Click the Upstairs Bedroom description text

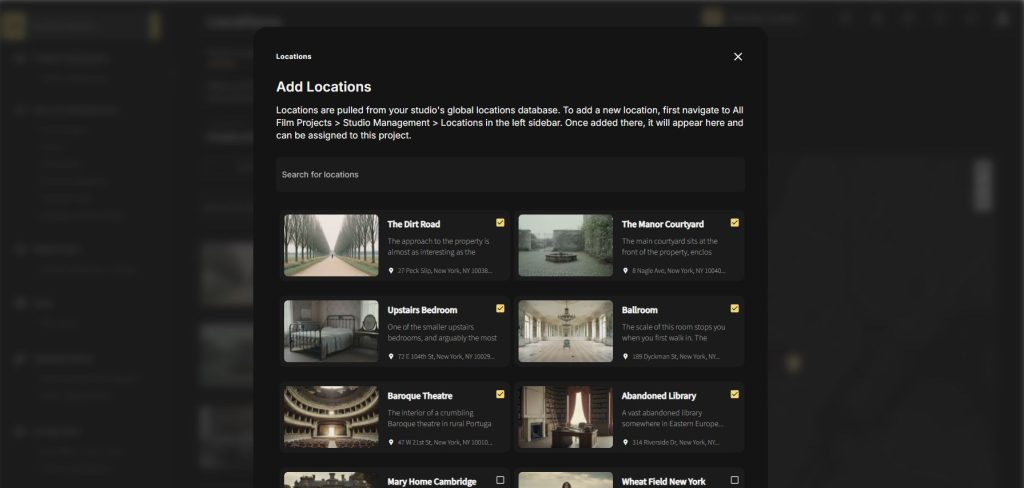tap(442, 333)
